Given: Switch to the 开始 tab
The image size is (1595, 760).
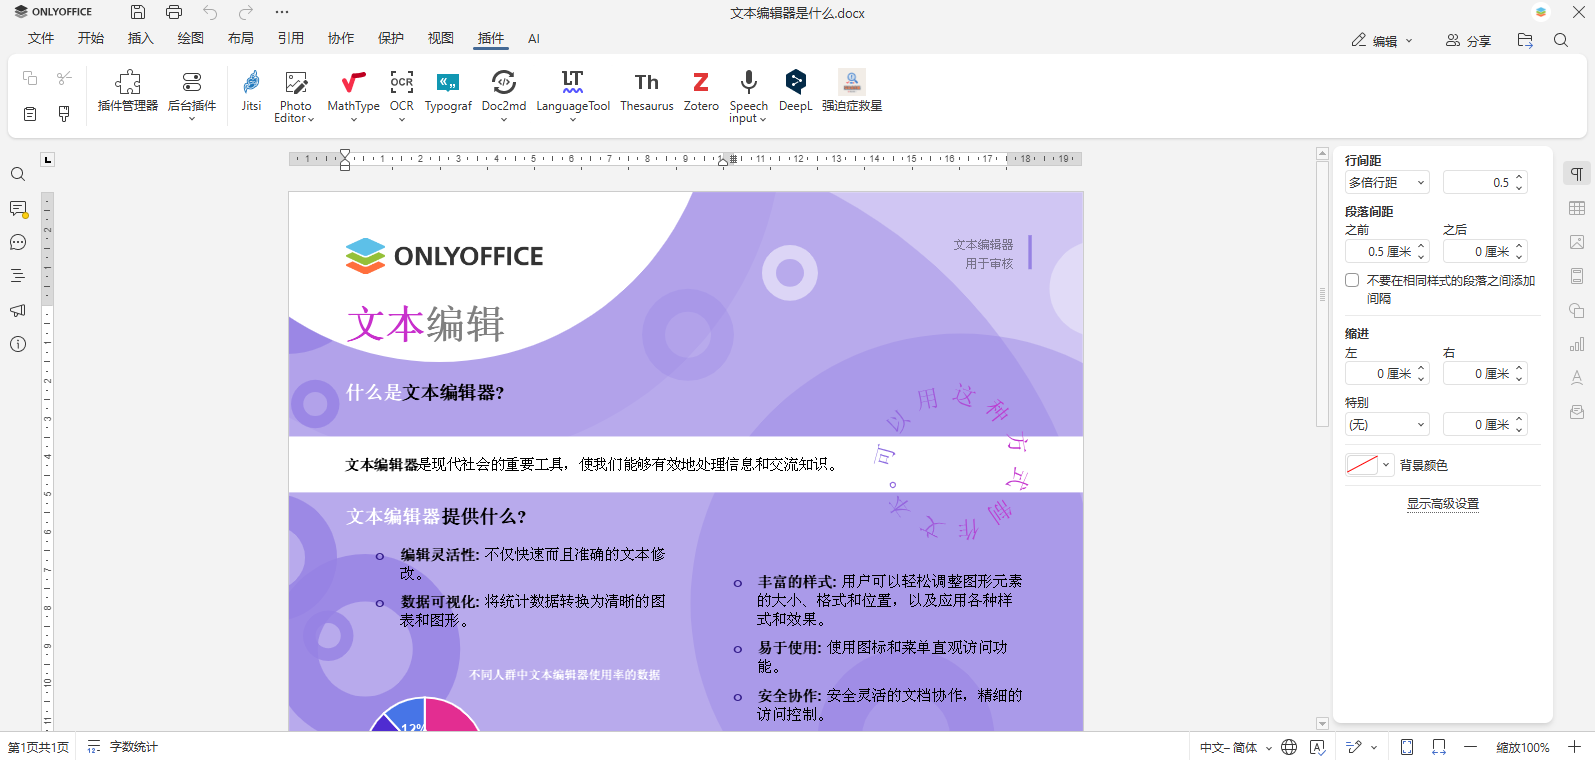Looking at the screenshot, I should click(x=91, y=38).
